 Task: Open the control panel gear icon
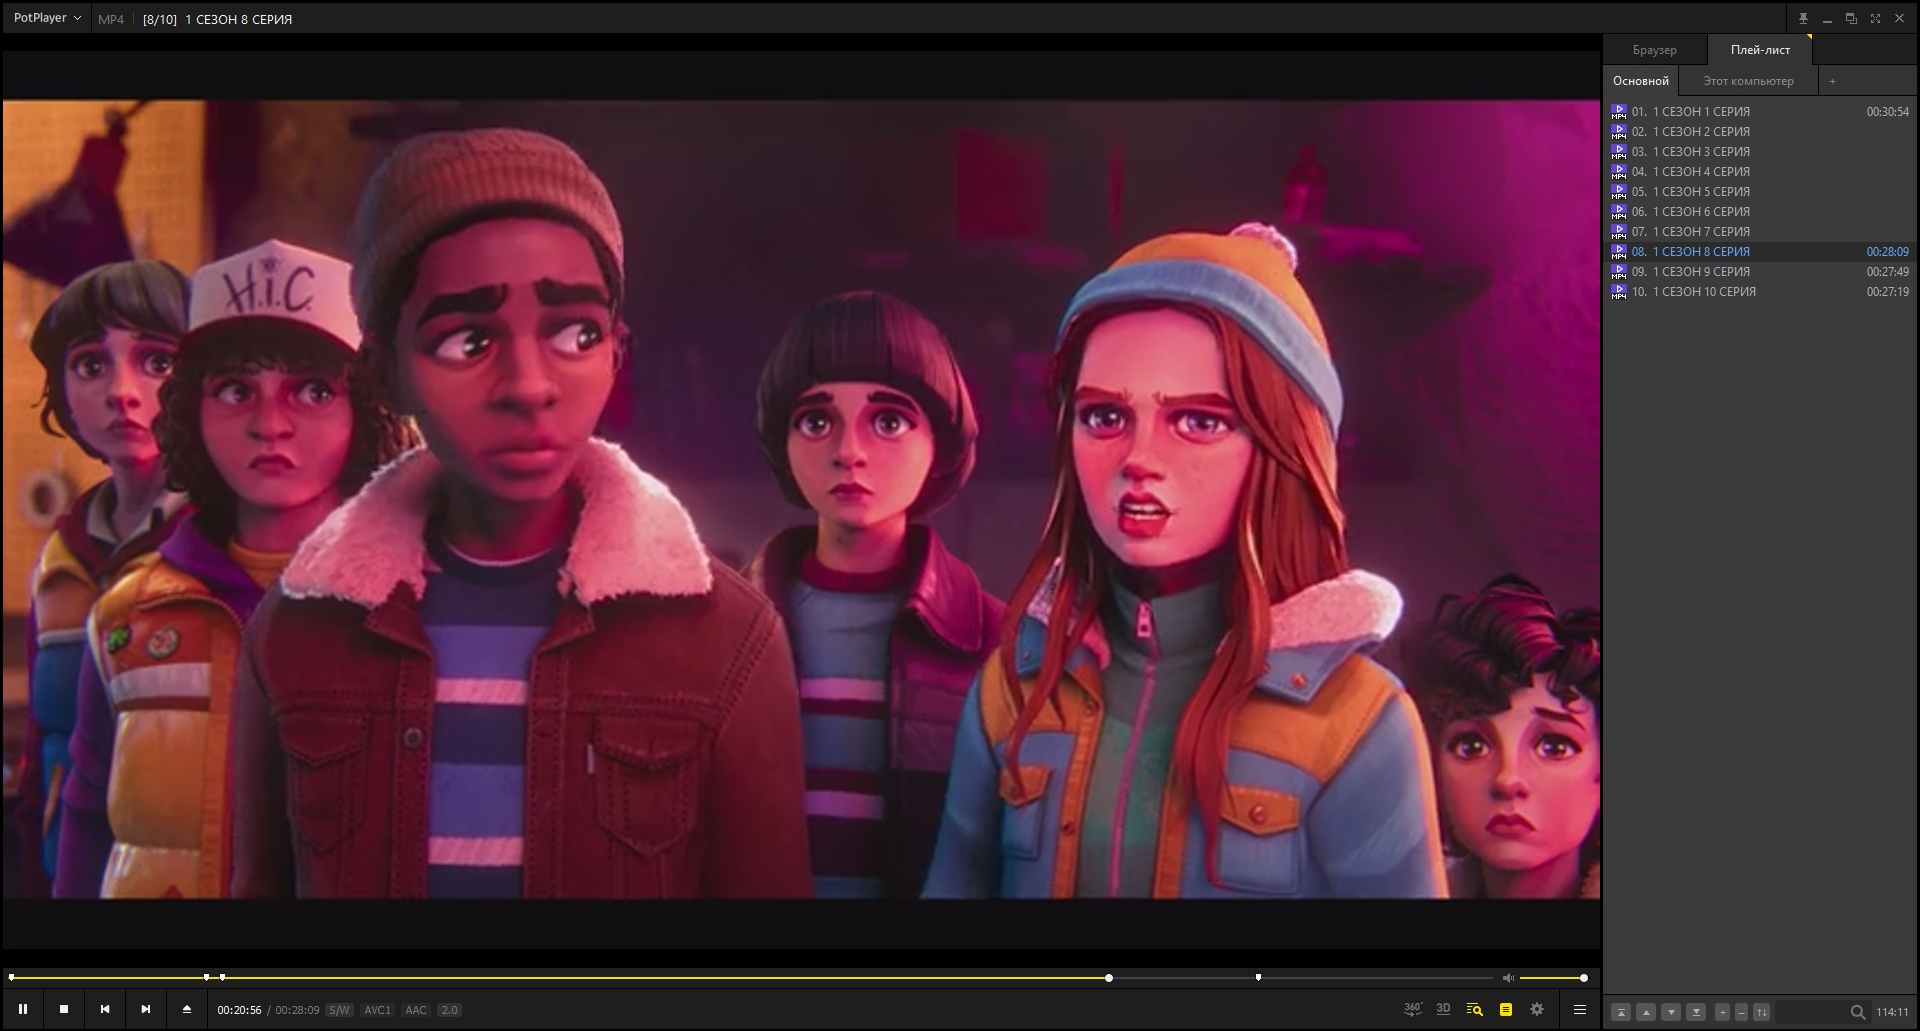pyautogui.click(x=1537, y=1009)
